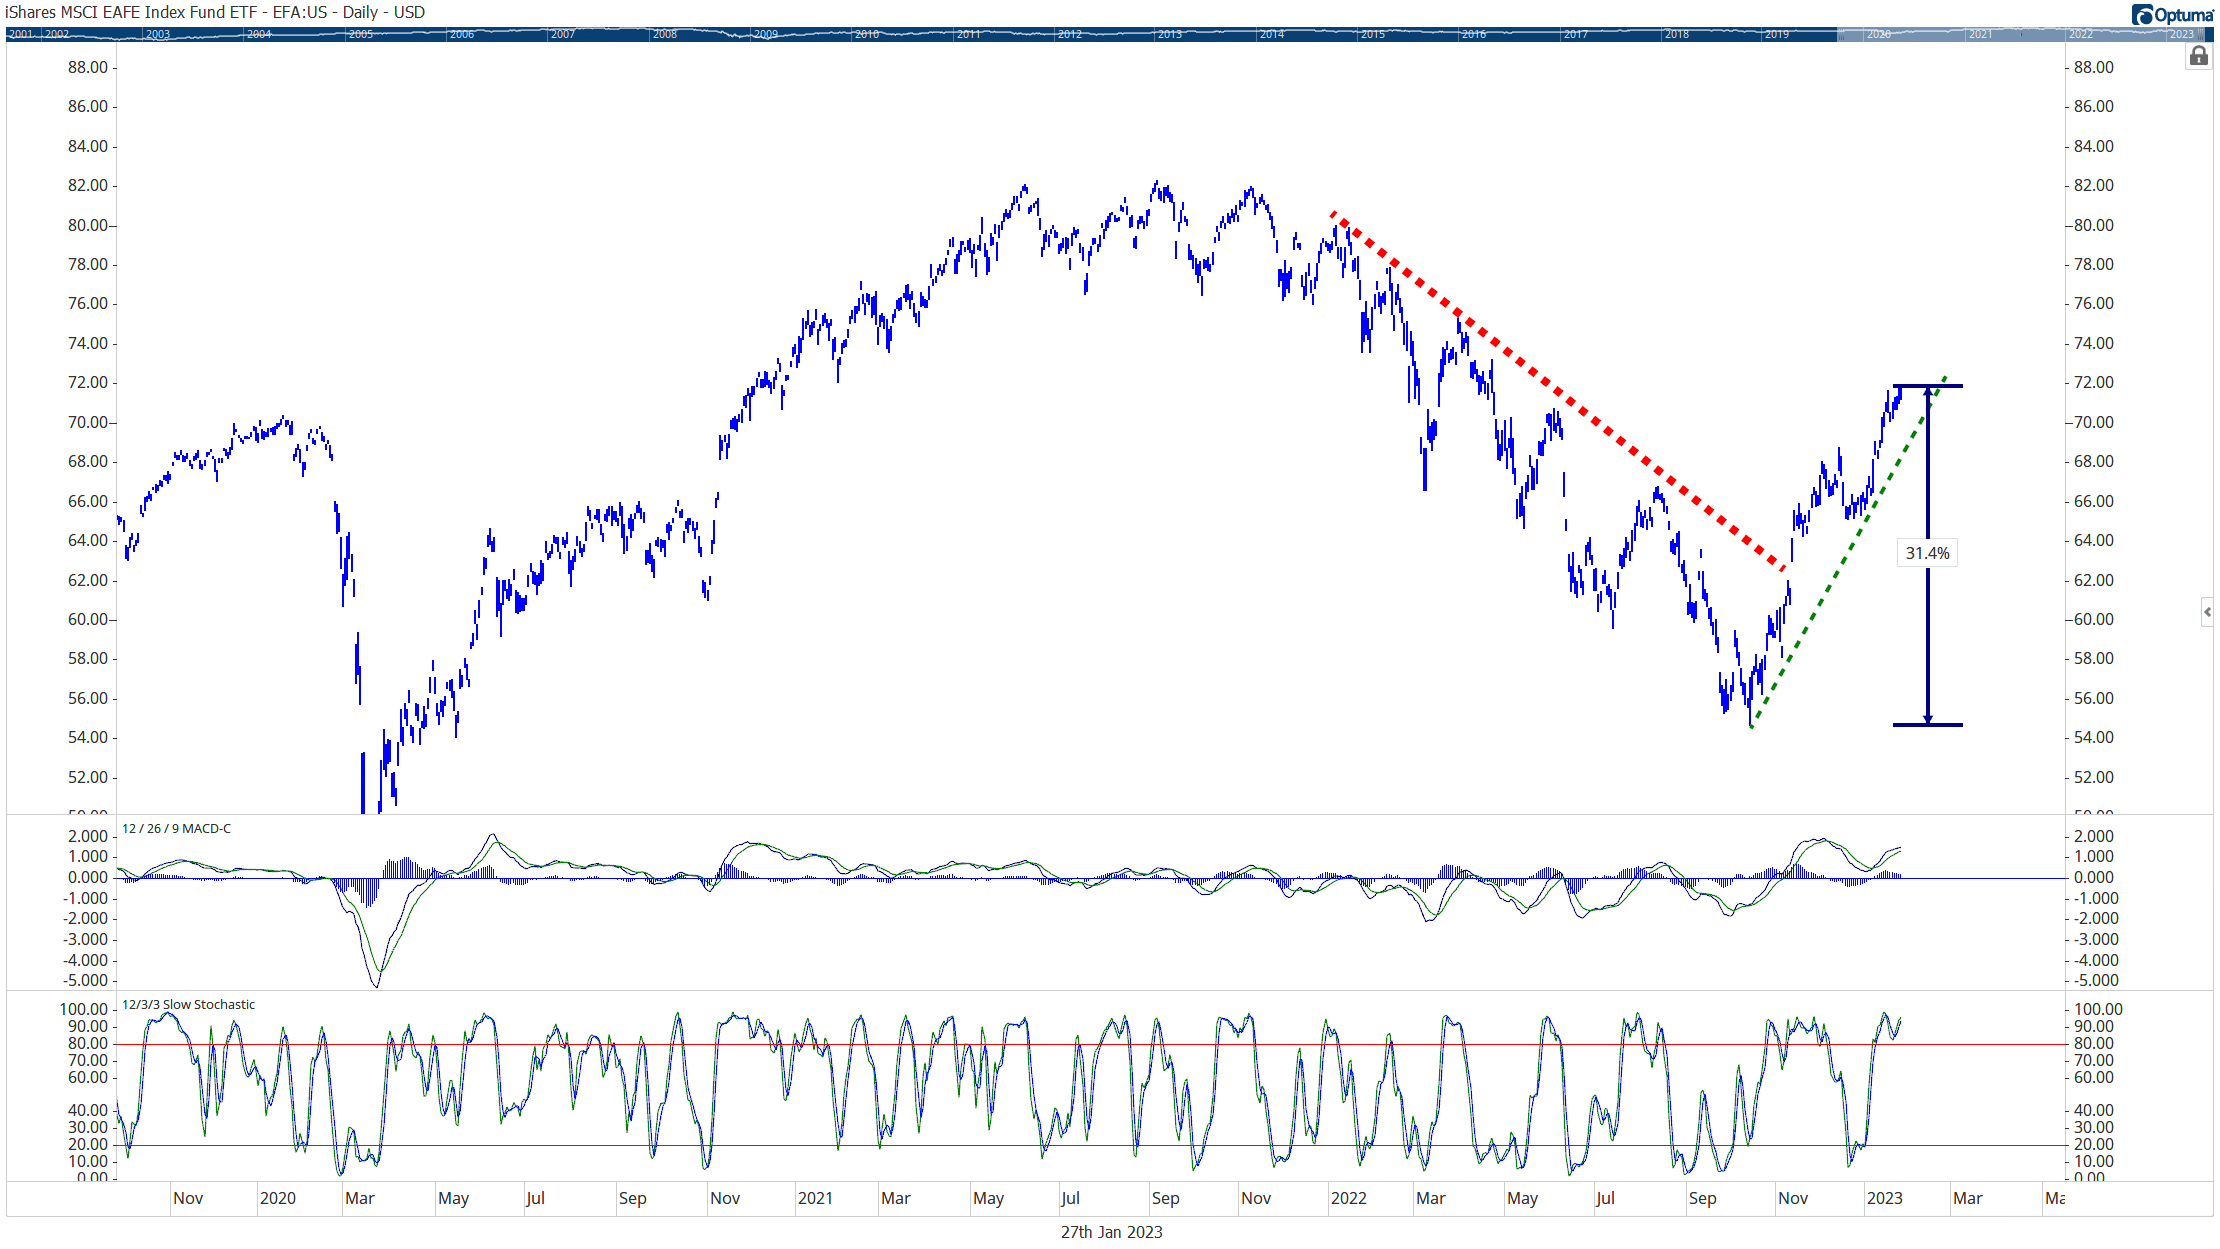This screenshot has height=1249, width=2220.
Task: Click right grip handle of highlighted range
Action: [x=2200, y=34]
